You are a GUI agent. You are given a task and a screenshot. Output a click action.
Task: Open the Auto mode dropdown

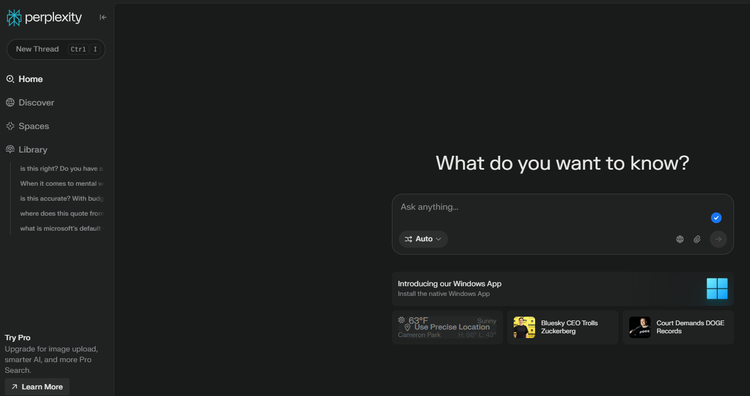(x=423, y=239)
